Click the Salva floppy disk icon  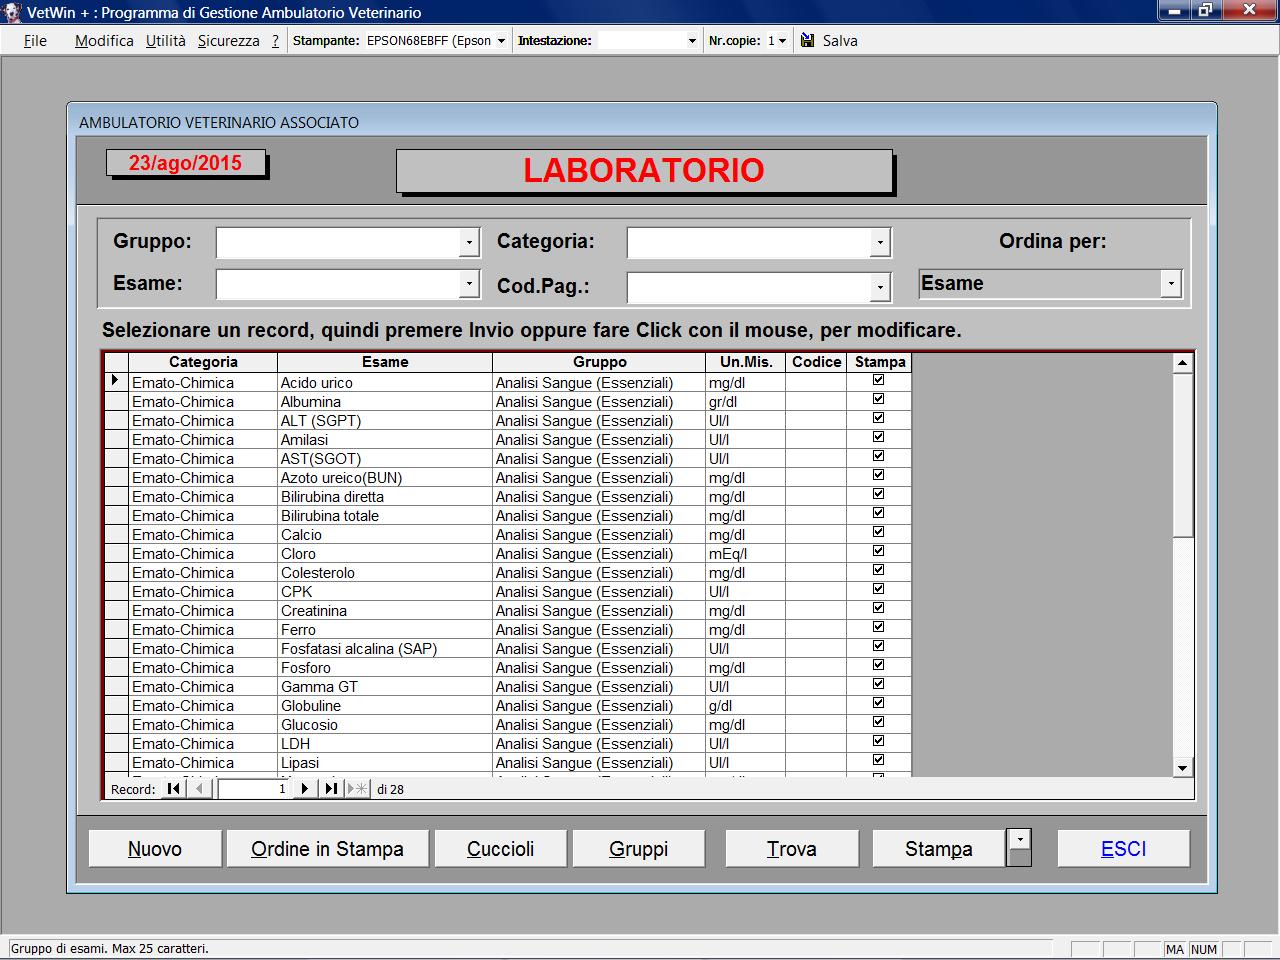[808, 40]
